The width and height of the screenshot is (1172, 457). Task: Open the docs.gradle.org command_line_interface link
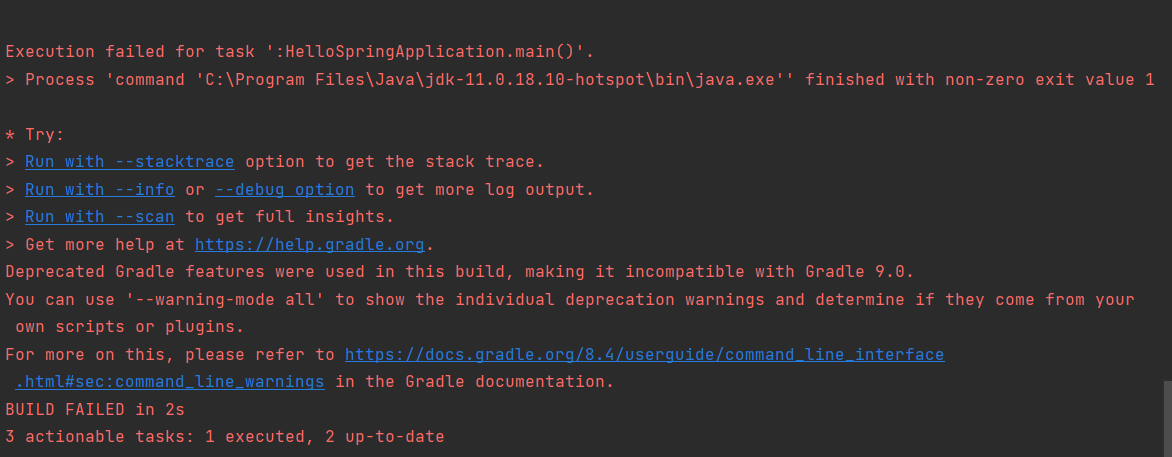click(644, 355)
